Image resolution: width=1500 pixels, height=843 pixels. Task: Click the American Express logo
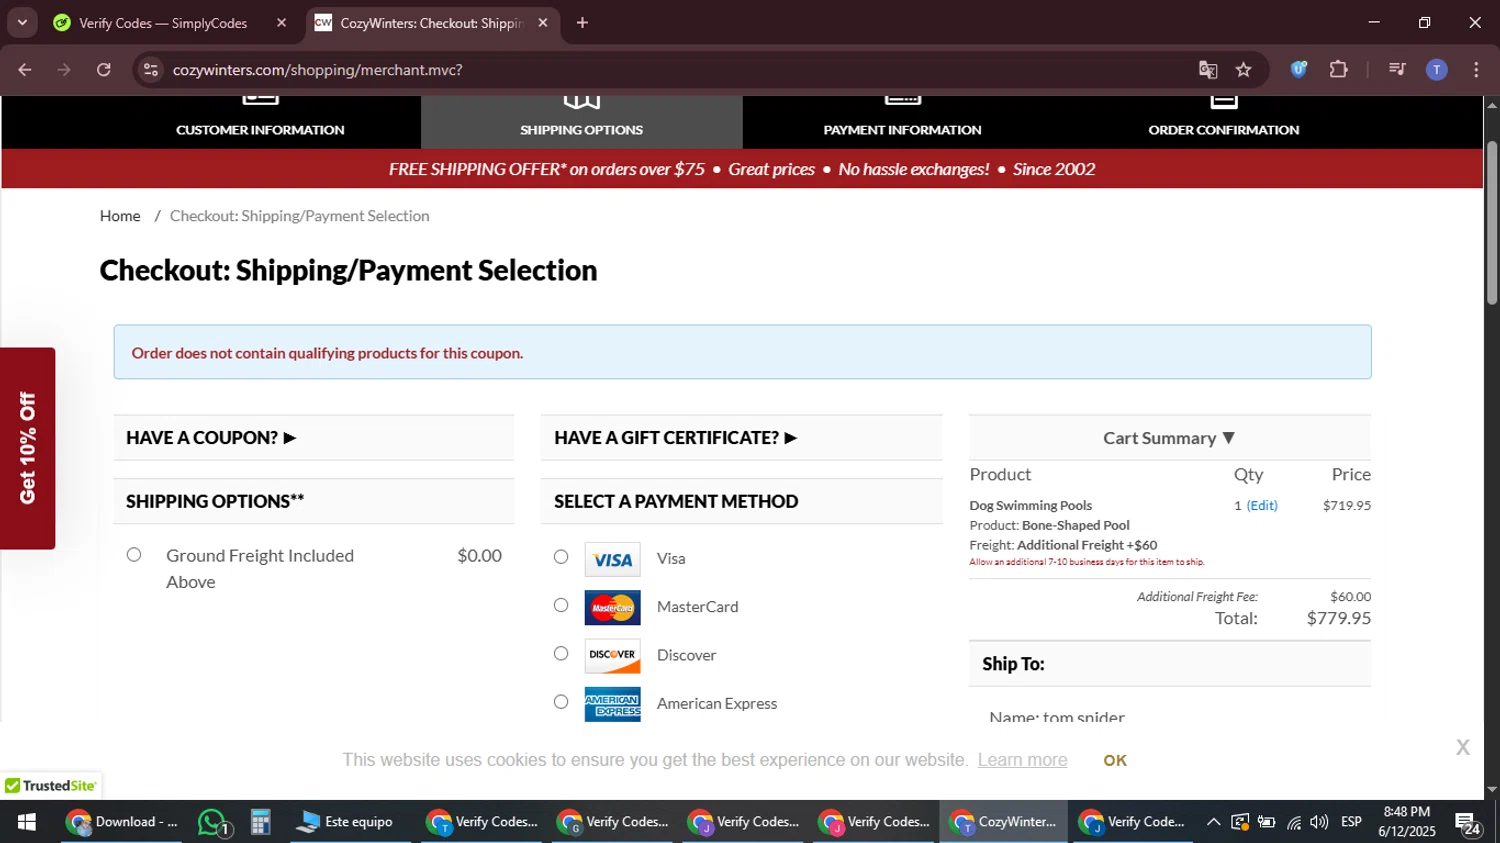[612, 704]
